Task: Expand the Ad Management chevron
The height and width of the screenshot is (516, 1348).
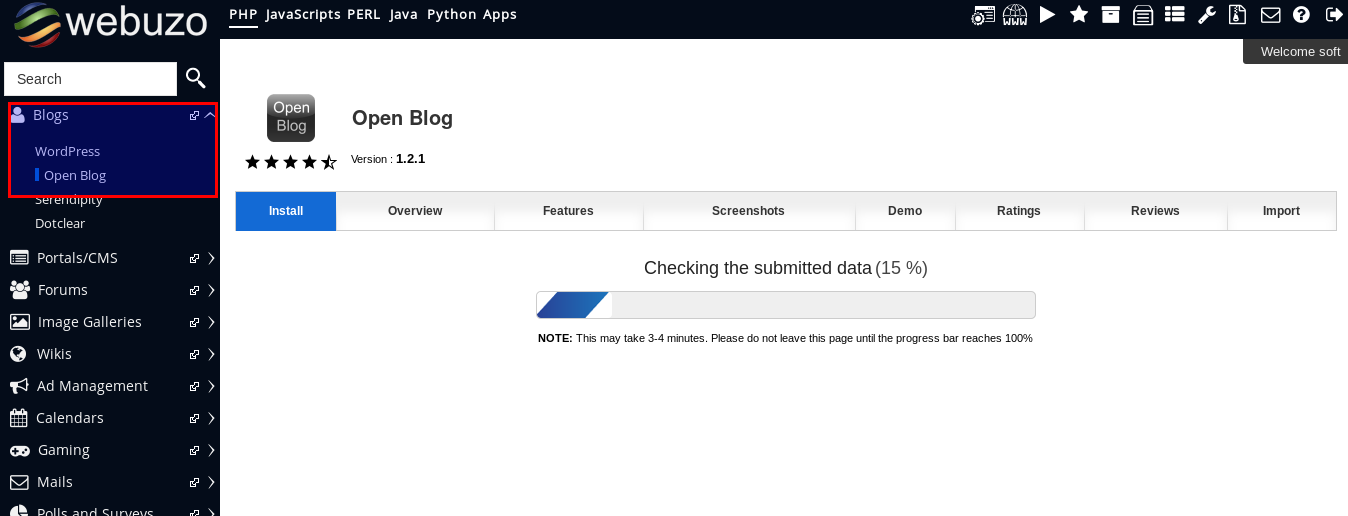Action: click(x=211, y=386)
